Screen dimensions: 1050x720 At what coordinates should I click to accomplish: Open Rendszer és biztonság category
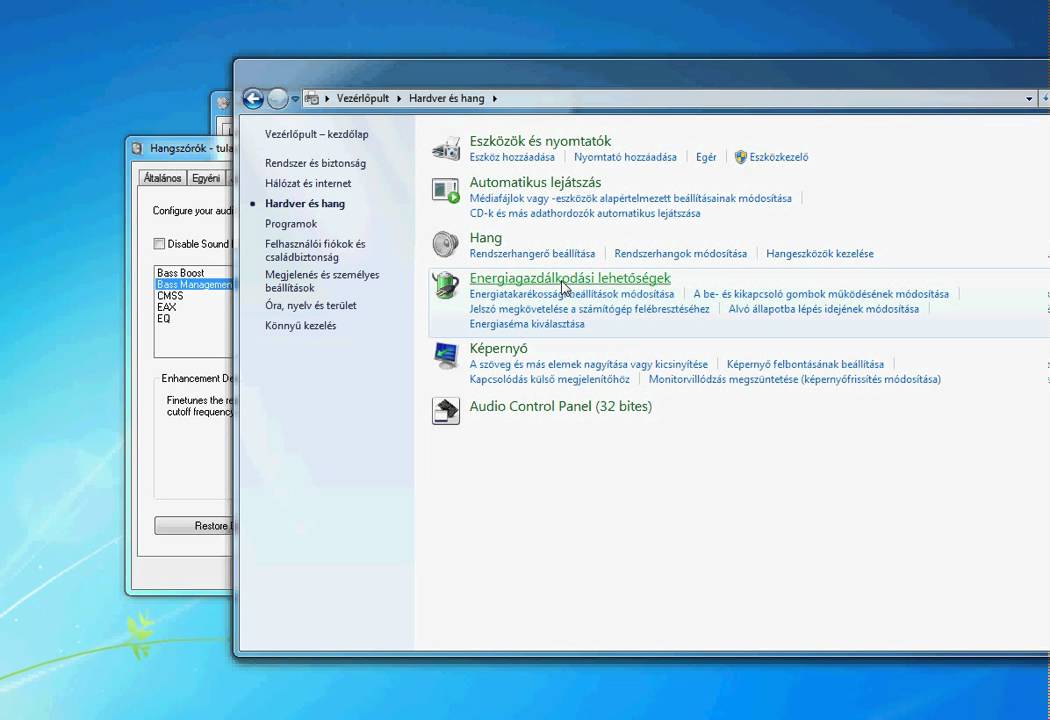[x=315, y=163]
